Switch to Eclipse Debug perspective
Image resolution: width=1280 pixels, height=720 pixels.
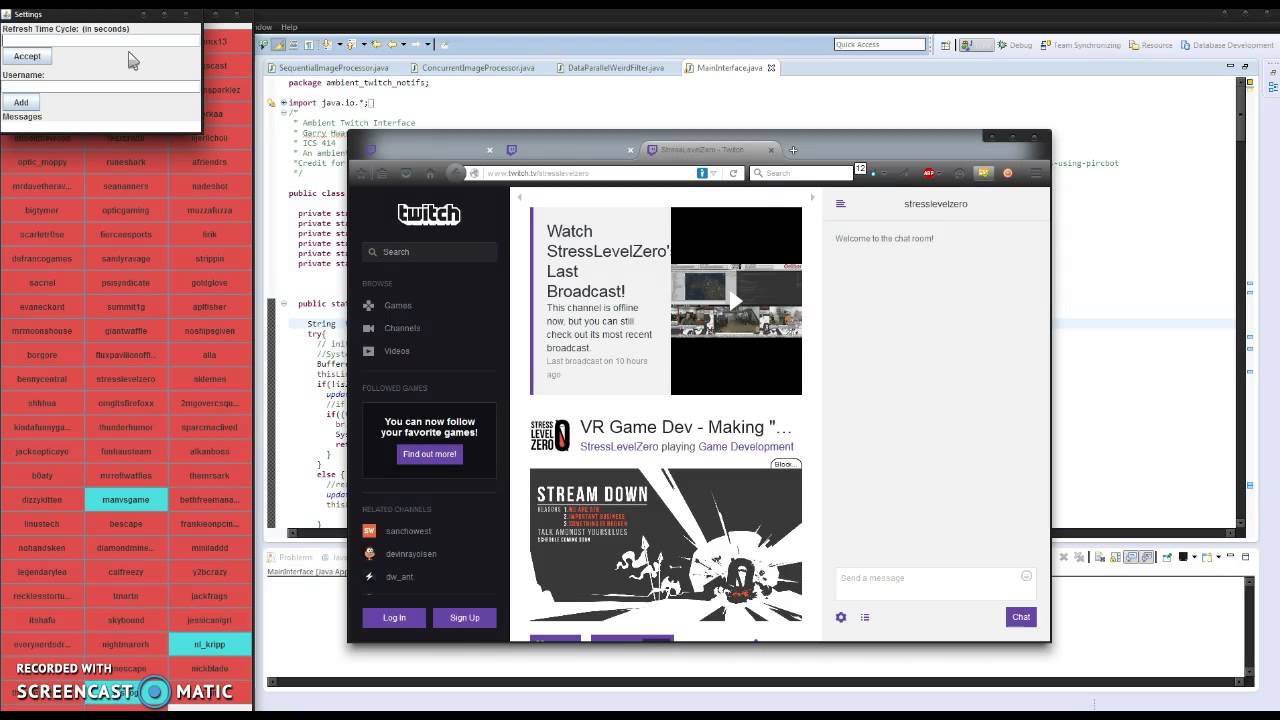tap(1014, 45)
